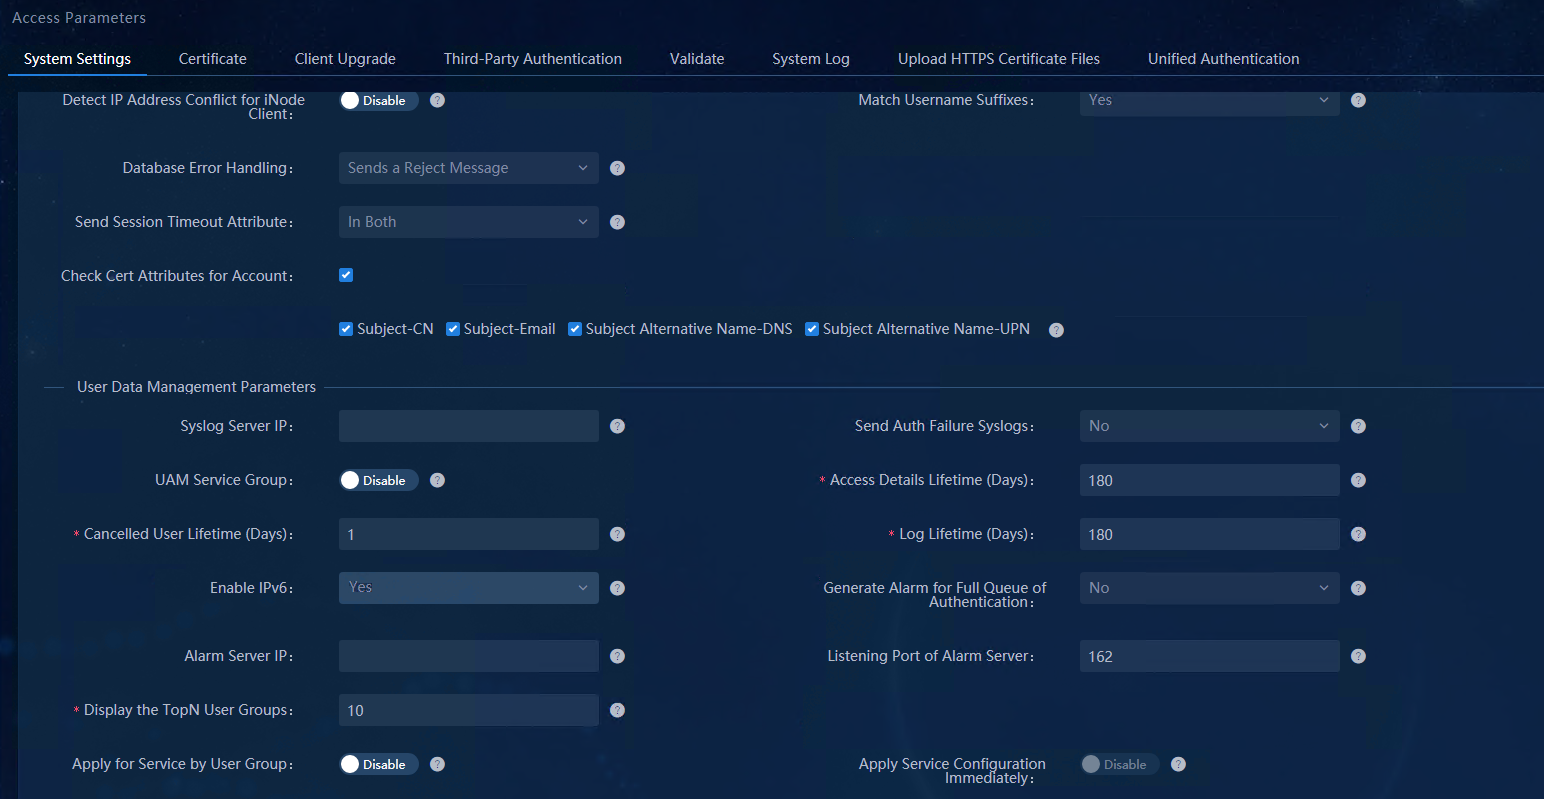Image resolution: width=1544 pixels, height=799 pixels.
Task: Show help for Syslog Server IP
Action: (617, 426)
